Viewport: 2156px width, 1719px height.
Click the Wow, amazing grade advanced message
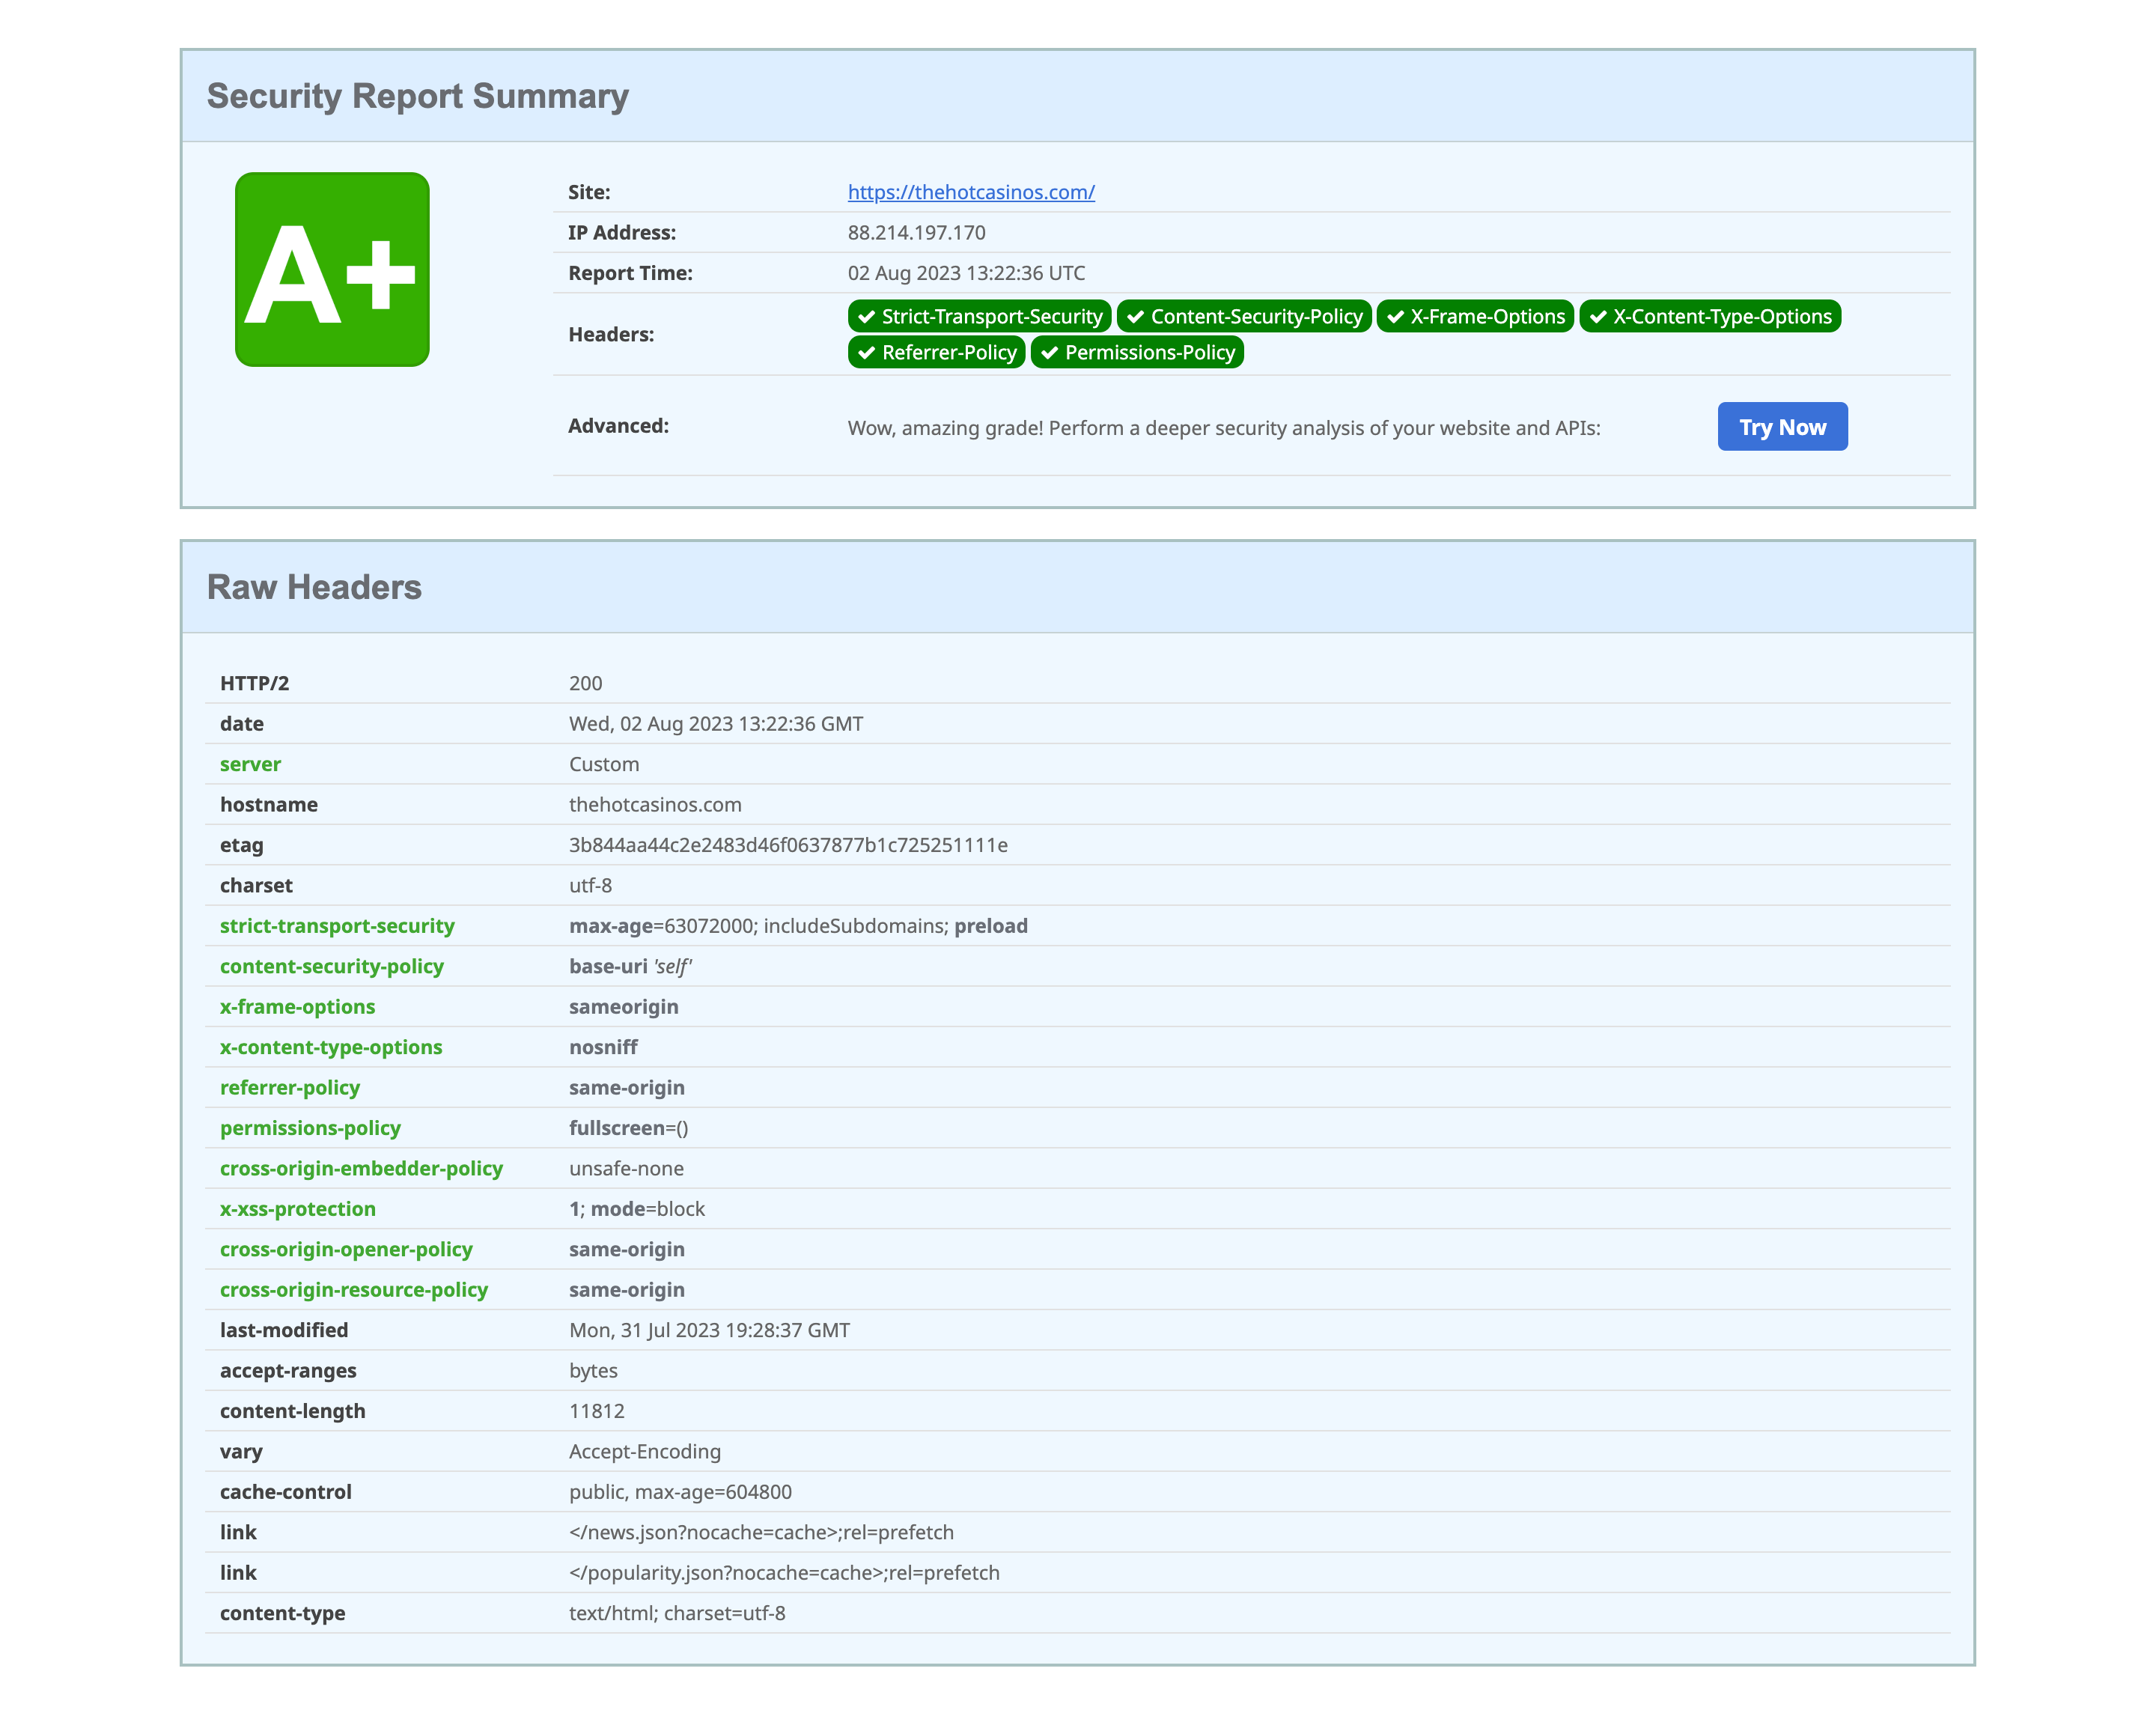click(x=1224, y=428)
